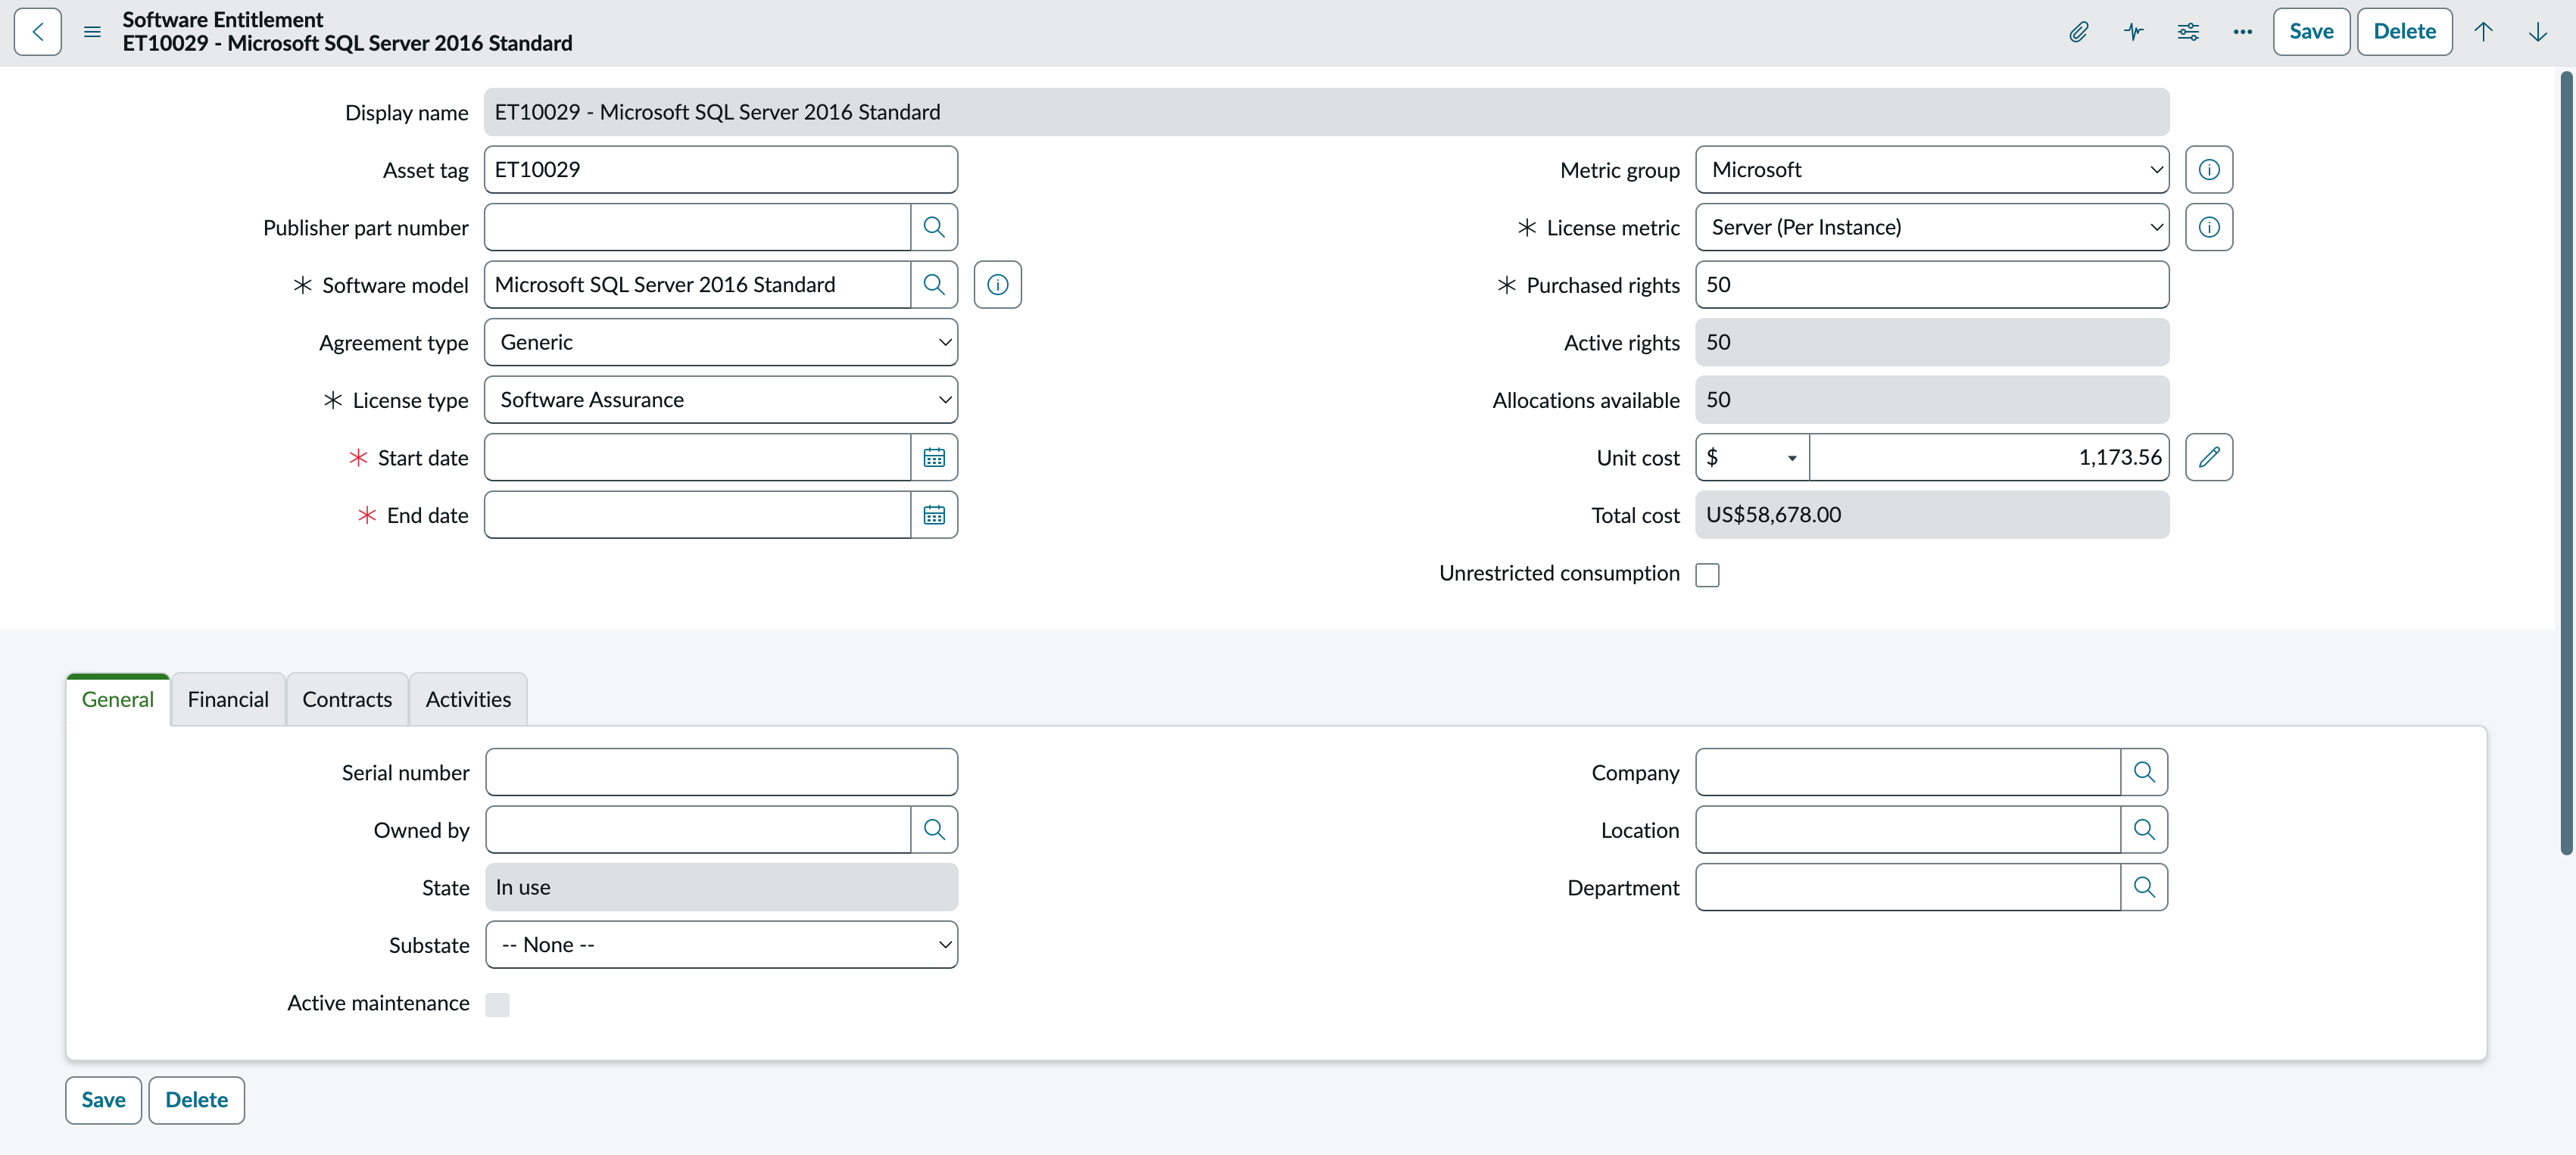Viewport: 2576px width, 1155px height.
Task: Open the form context hamburger menu
Action: [92, 31]
